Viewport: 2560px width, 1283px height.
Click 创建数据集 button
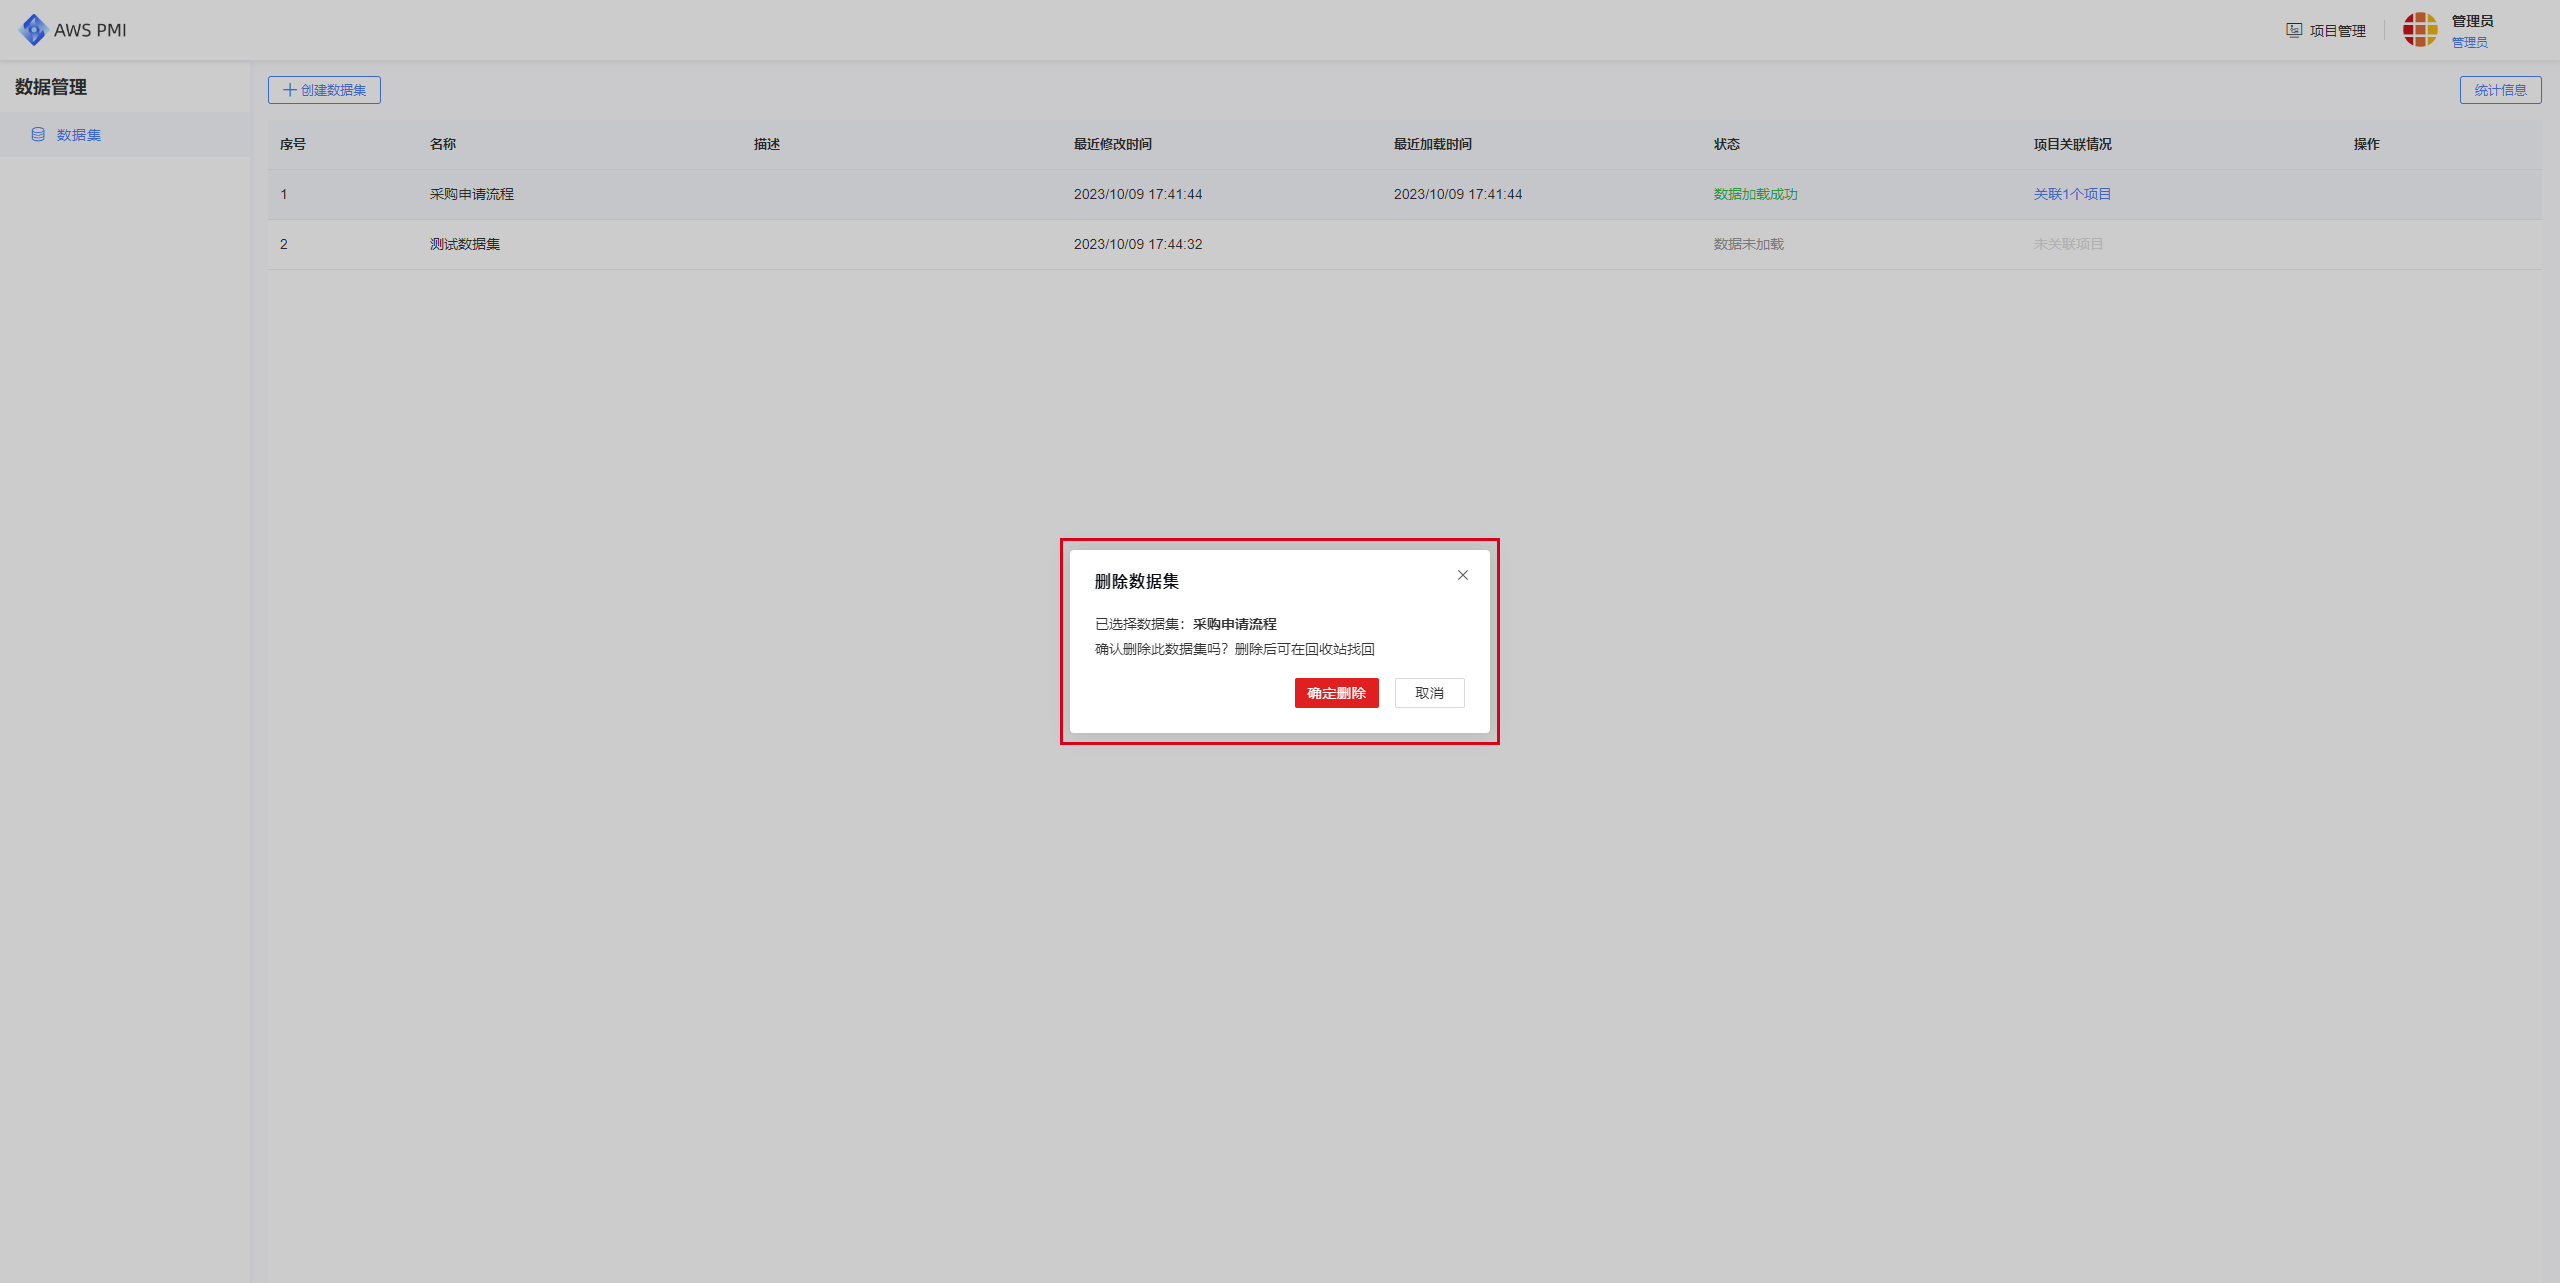[x=324, y=90]
